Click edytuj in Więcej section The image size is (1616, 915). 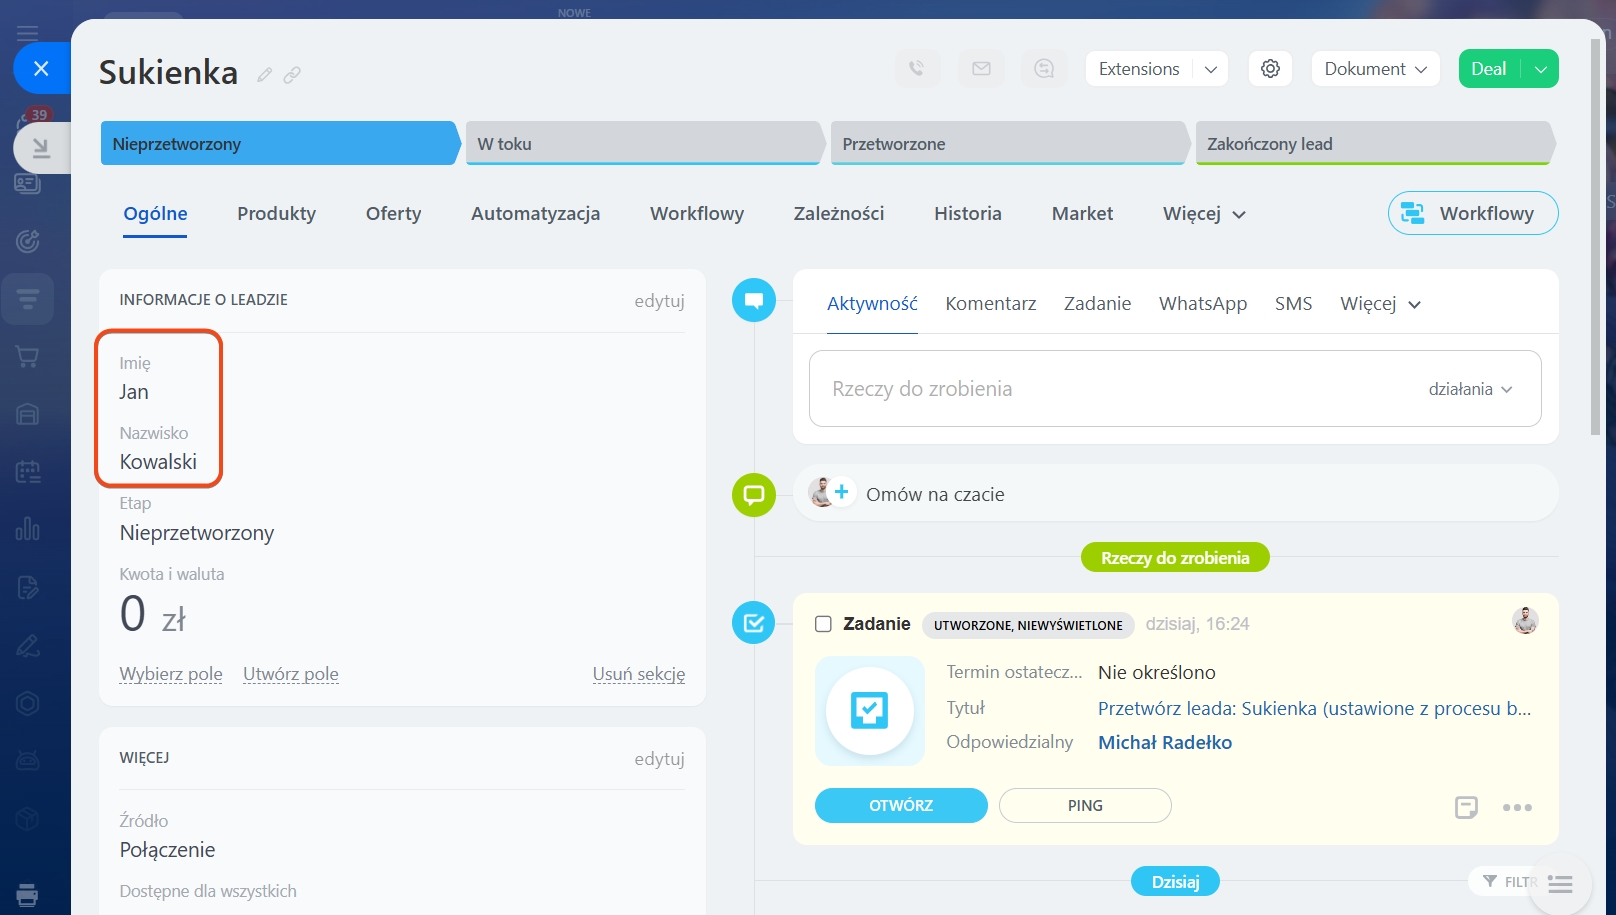pyautogui.click(x=659, y=759)
